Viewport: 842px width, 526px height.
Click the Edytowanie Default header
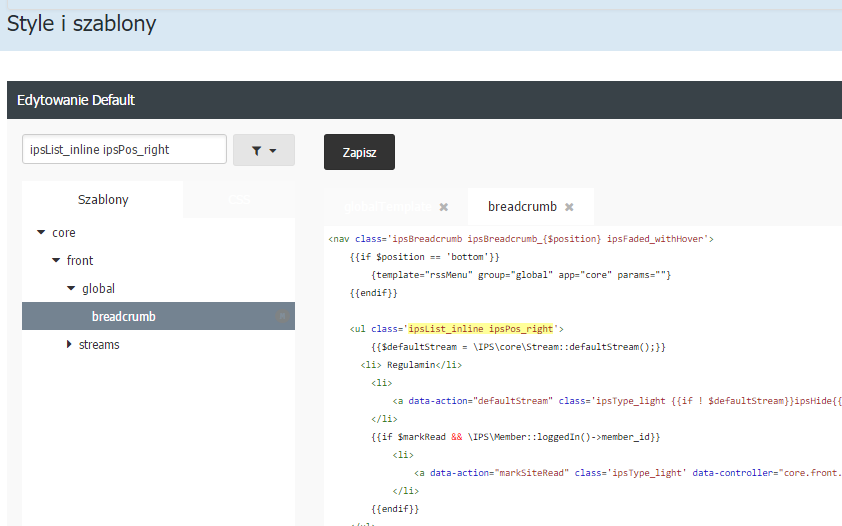pos(76,100)
